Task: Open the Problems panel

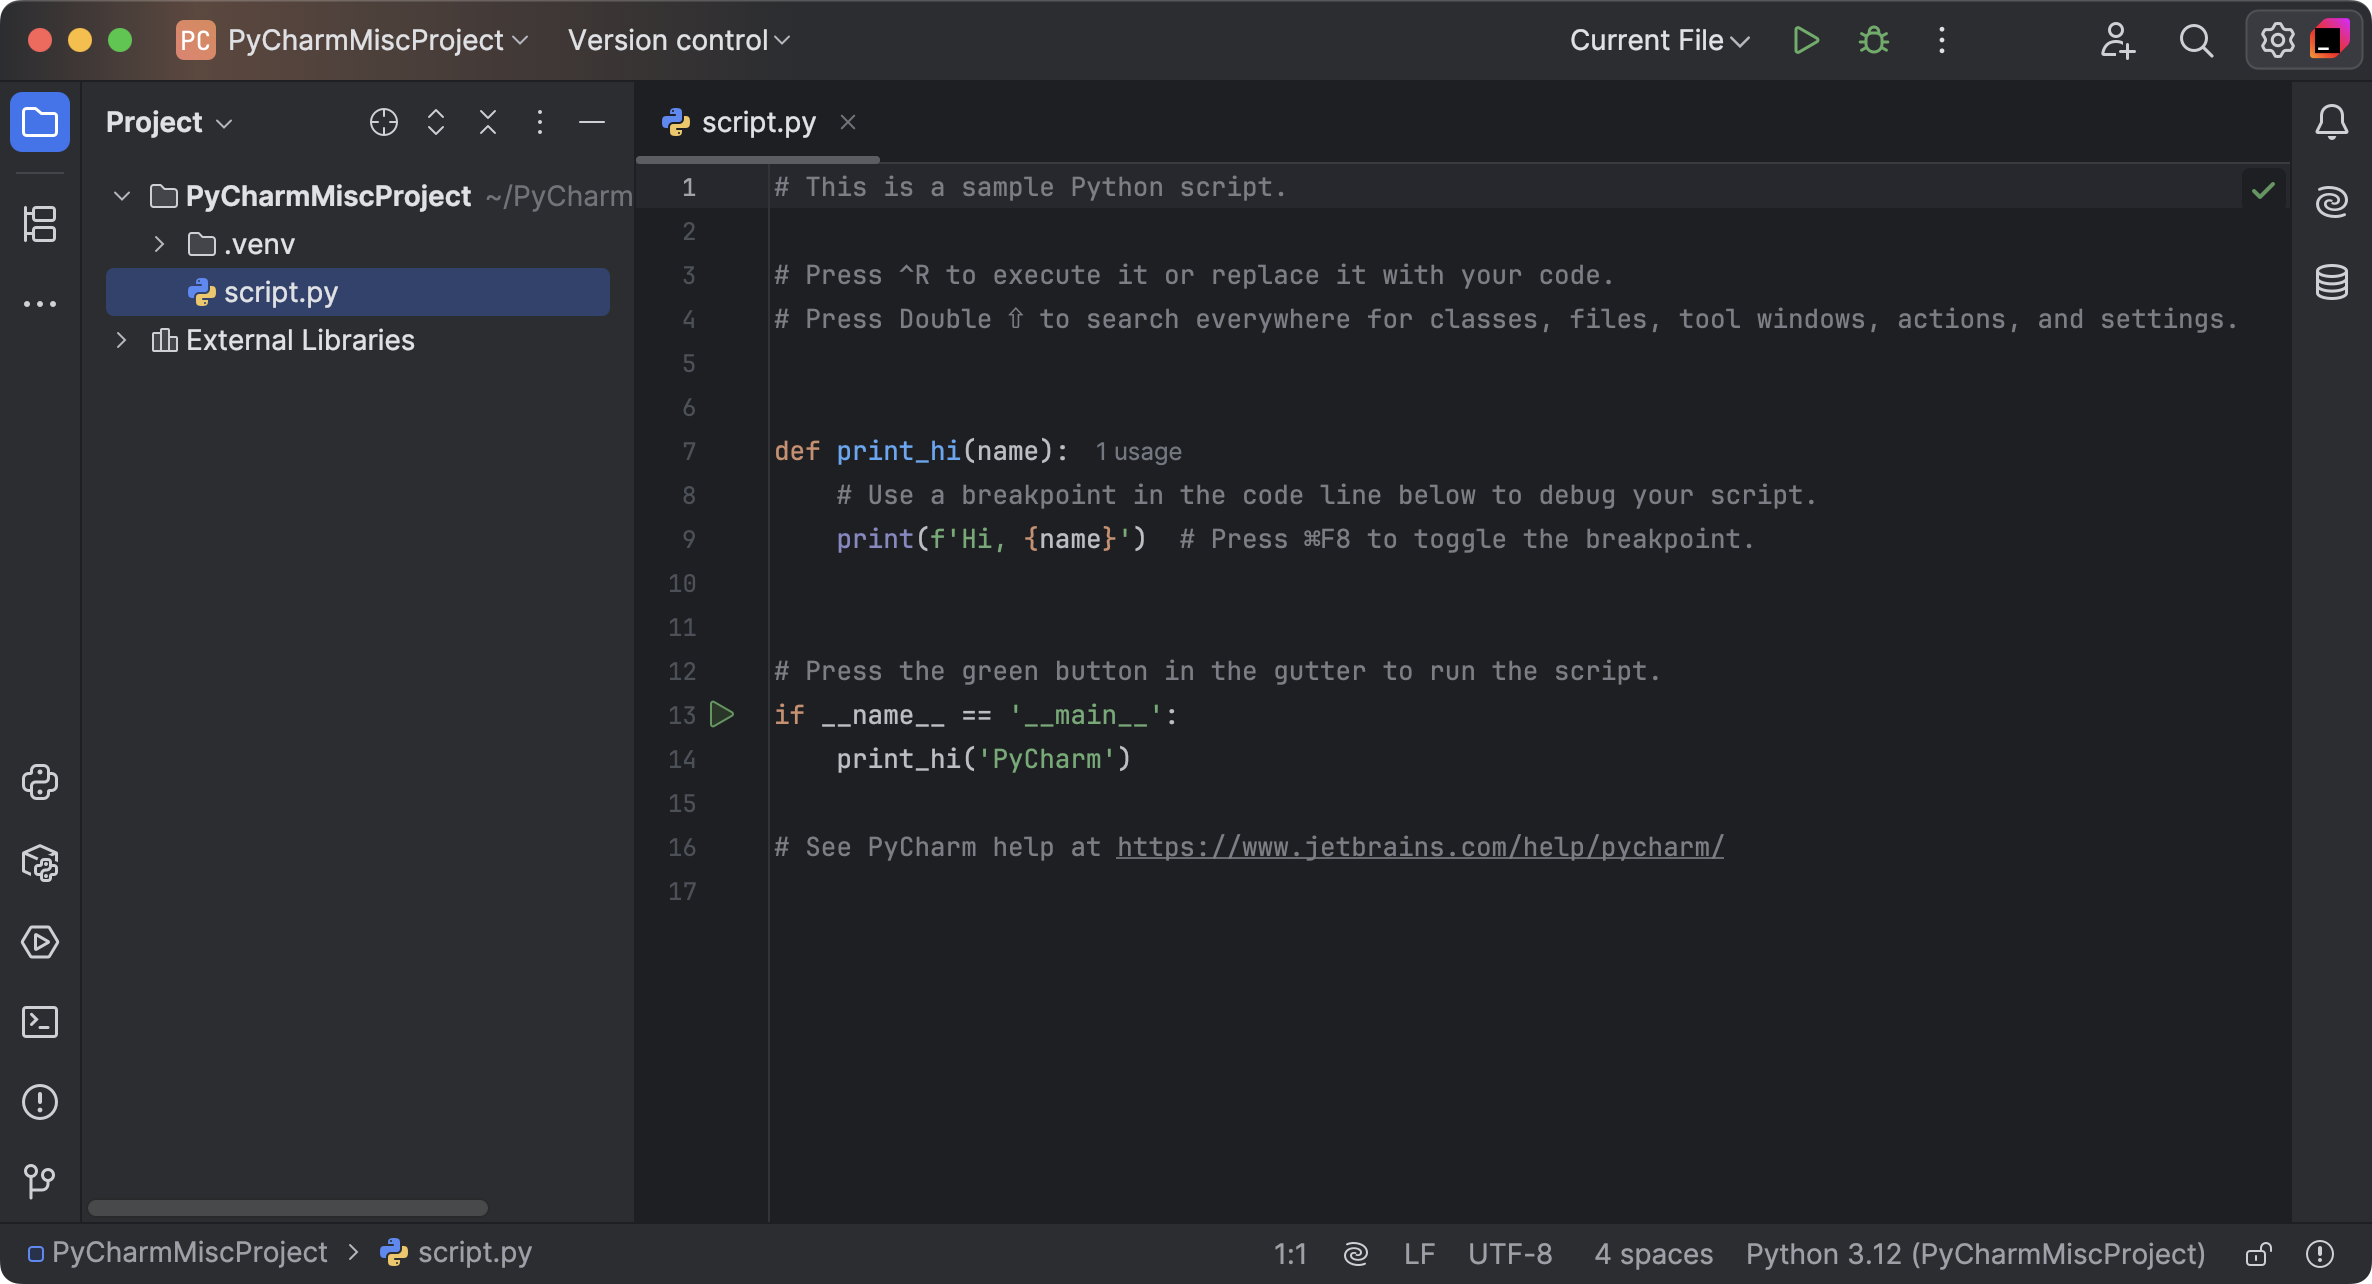Action: [40, 1102]
